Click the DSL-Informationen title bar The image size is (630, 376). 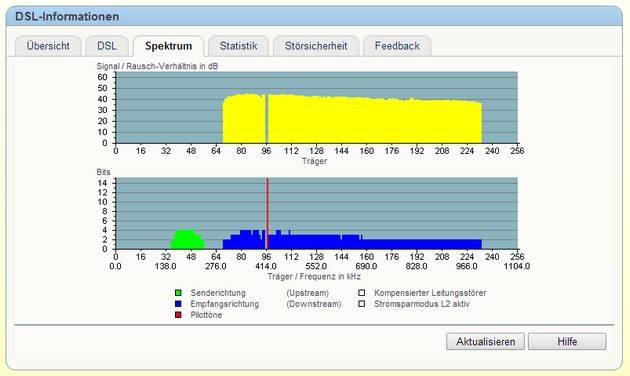314,16
